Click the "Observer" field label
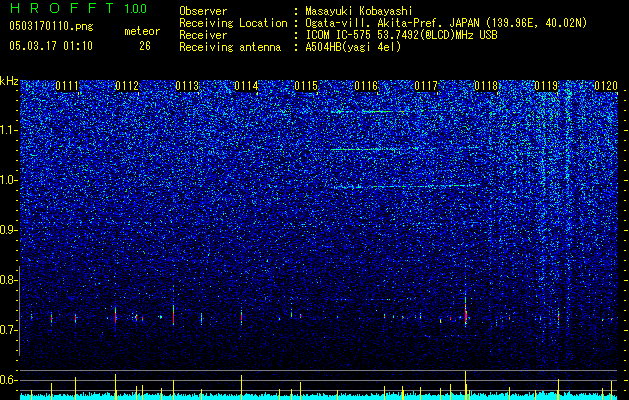629x400 pixels. pyautogui.click(x=203, y=11)
